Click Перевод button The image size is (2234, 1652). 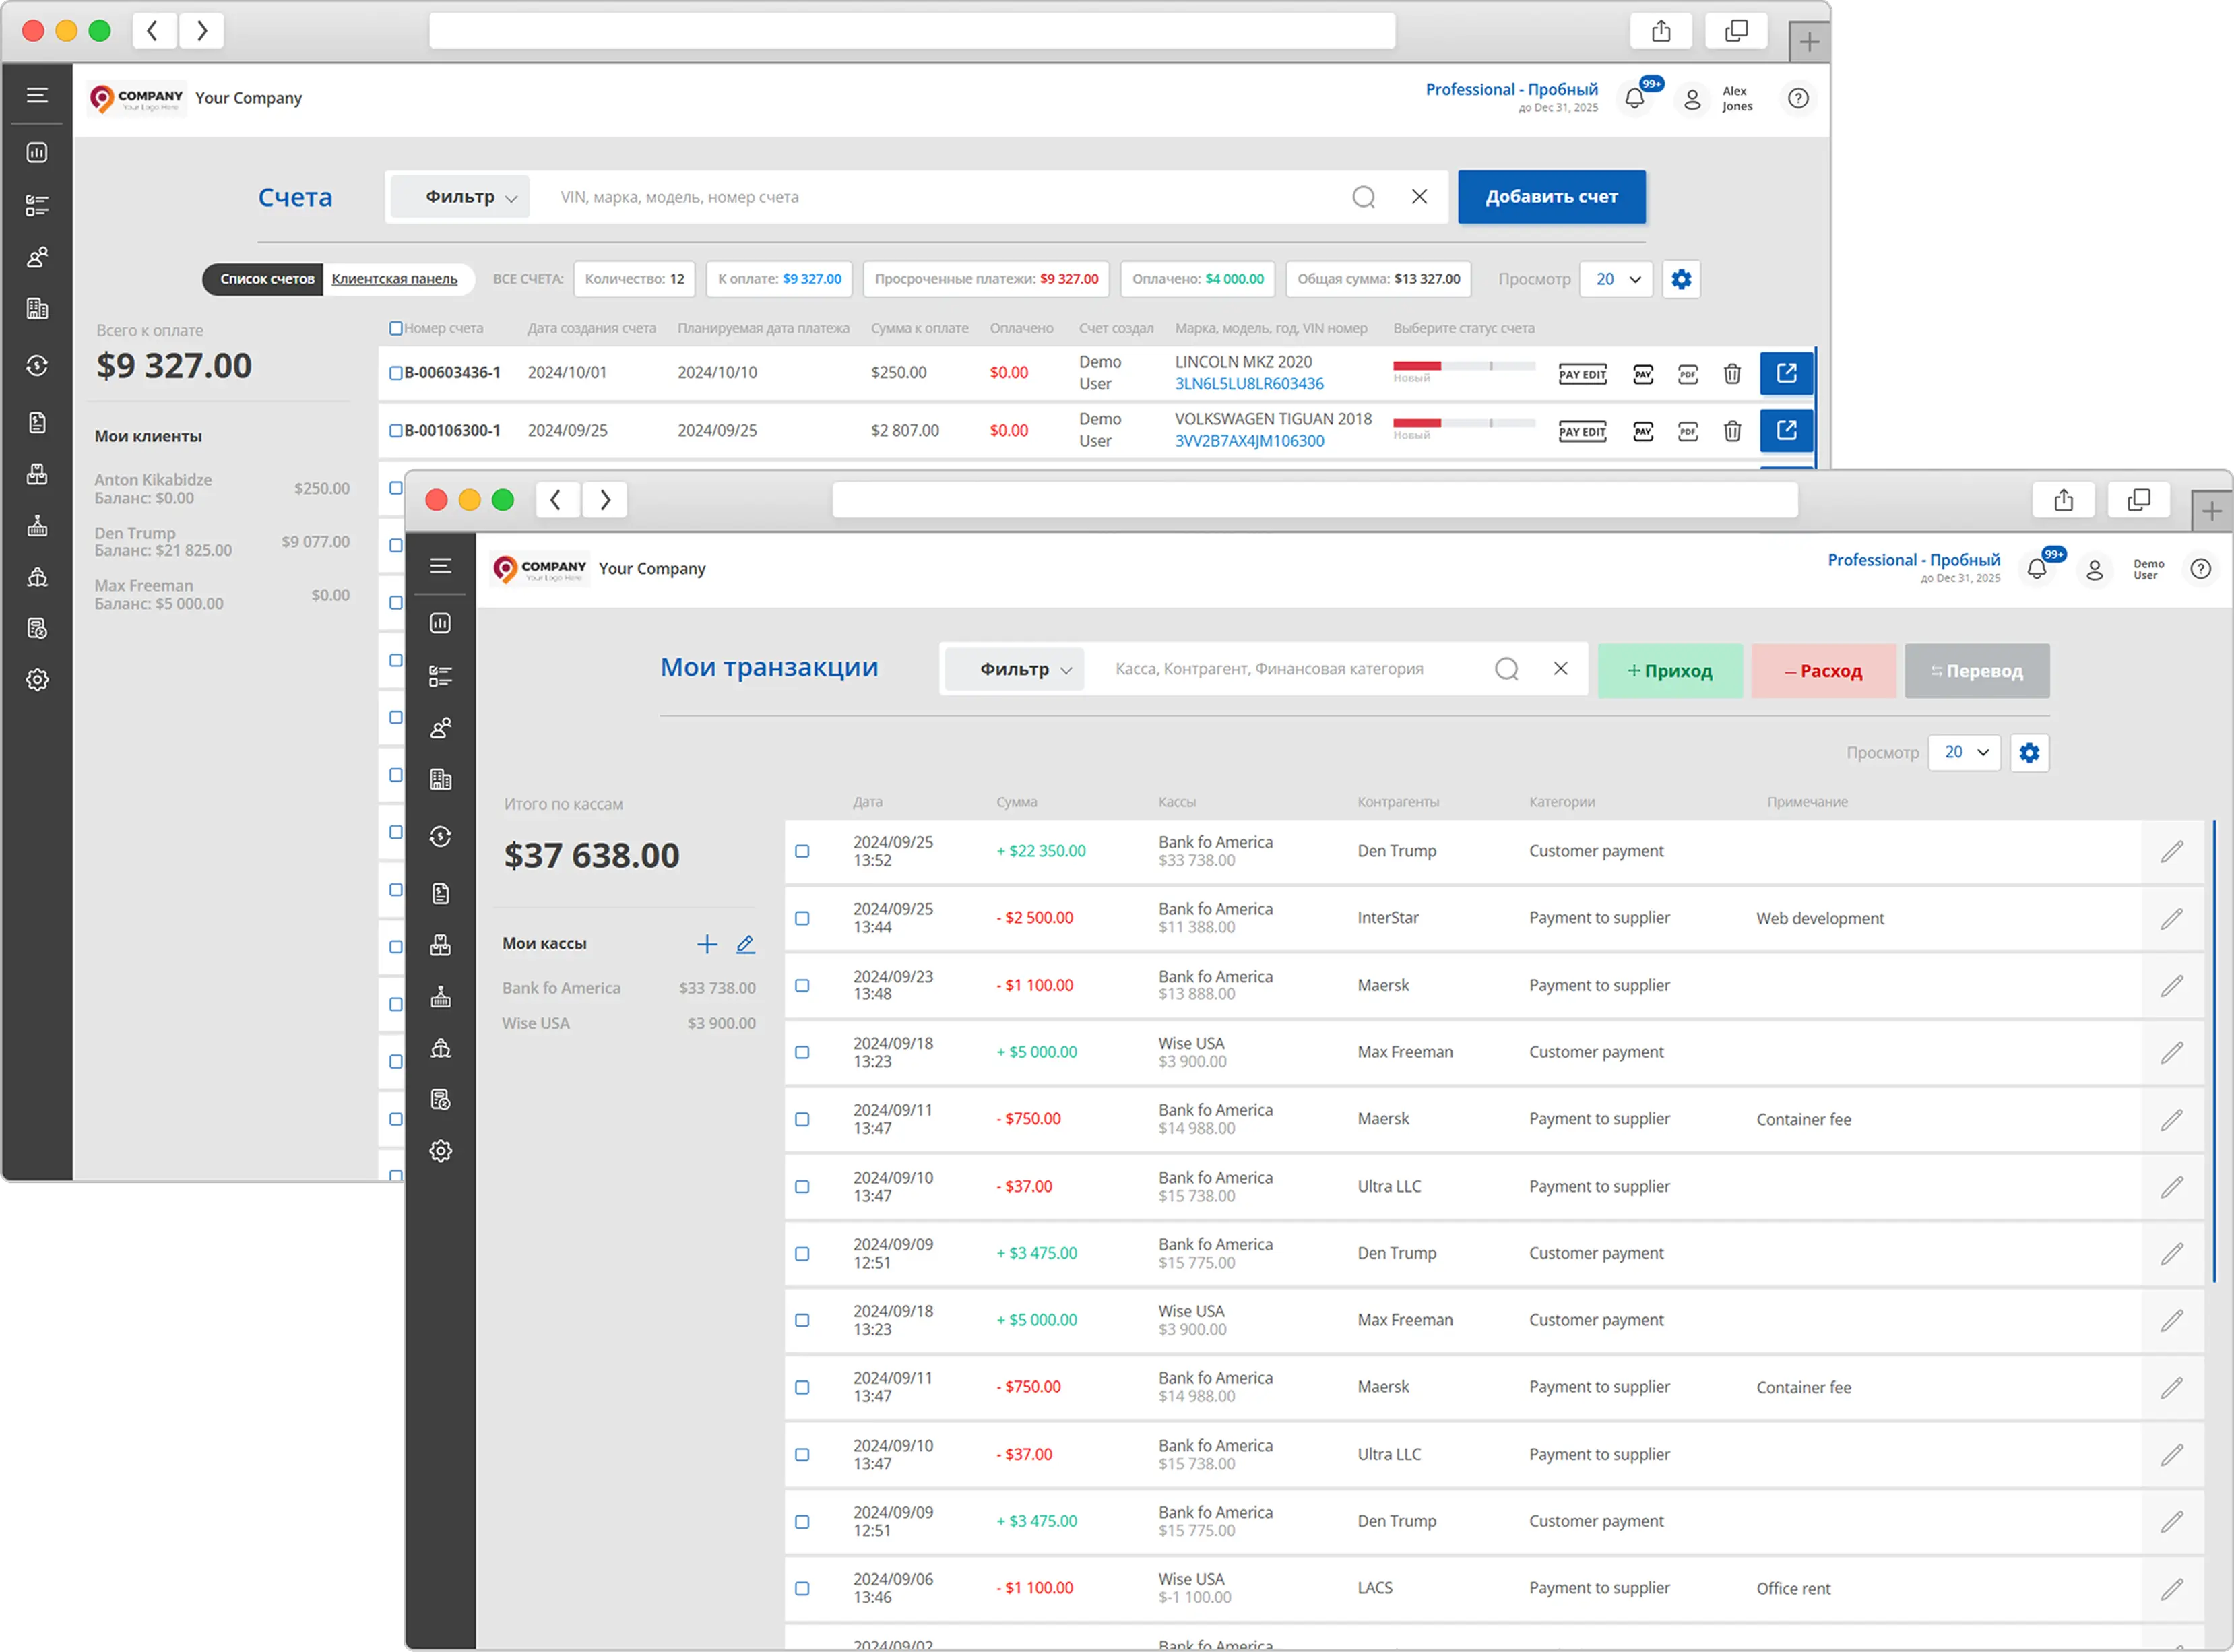[x=1976, y=671]
